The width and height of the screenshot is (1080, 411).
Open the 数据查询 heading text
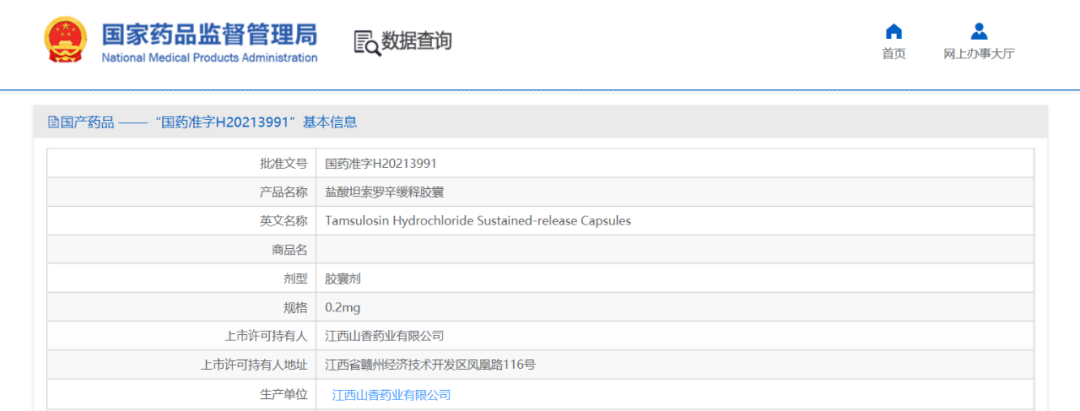coord(417,41)
